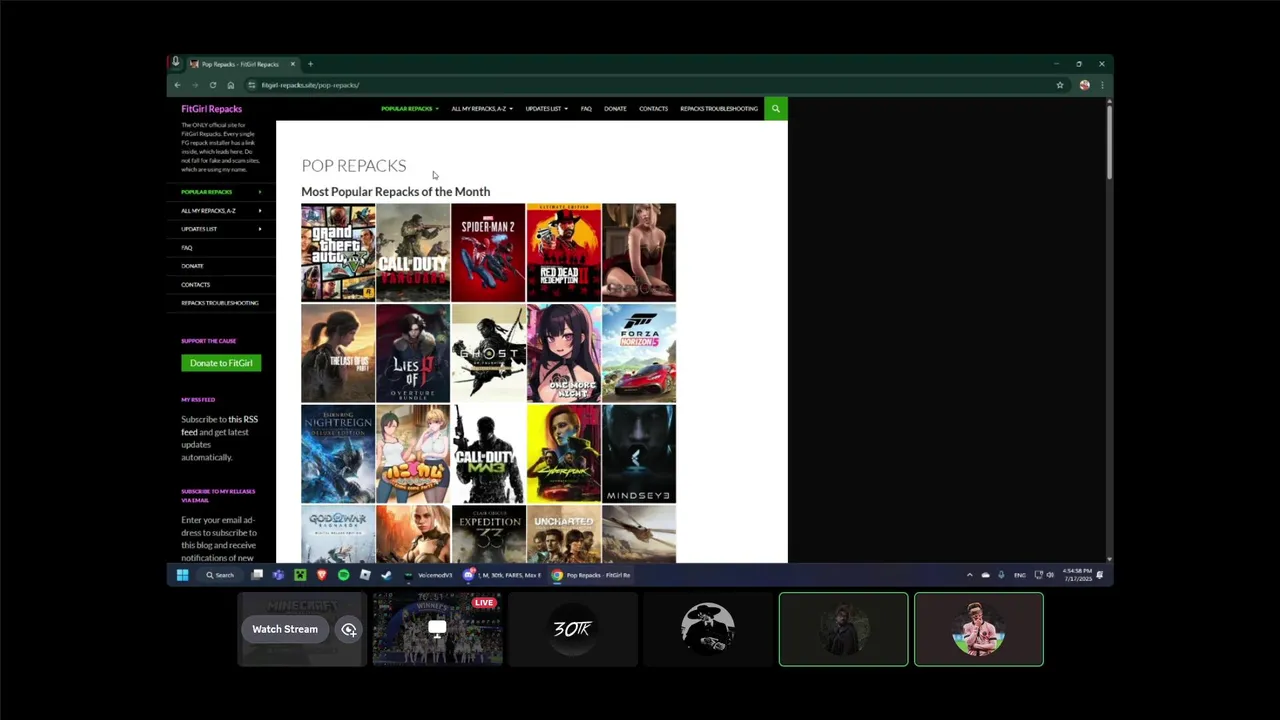Open the Chrome three-dot menu
1280x720 pixels.
[1102, 85]
